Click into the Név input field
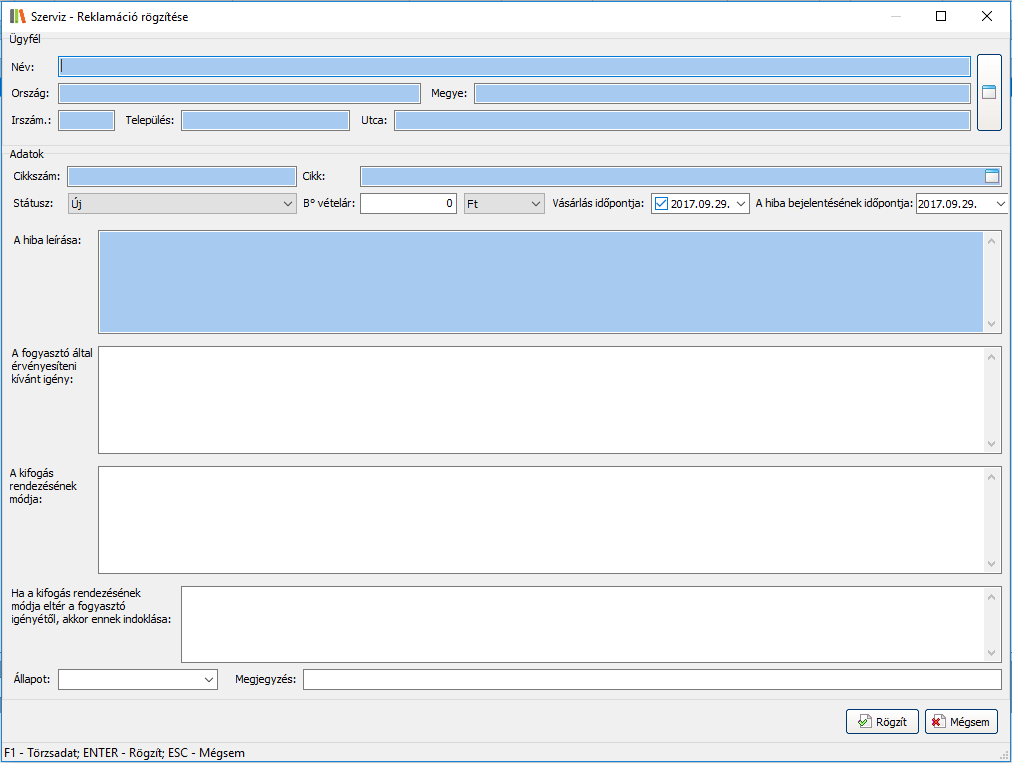This screenshot has width=1012, height=763. point(514,67)
